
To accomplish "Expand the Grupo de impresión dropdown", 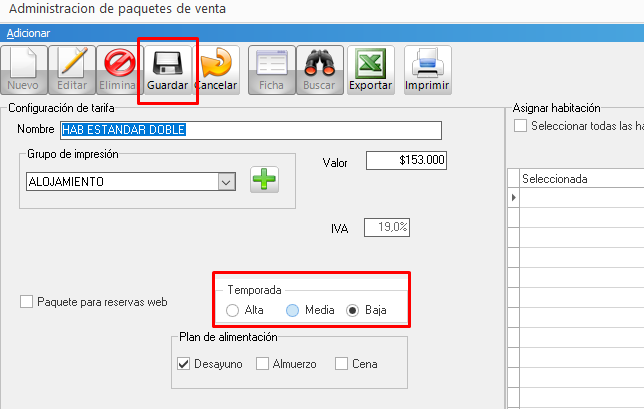I will pos(226,182).
